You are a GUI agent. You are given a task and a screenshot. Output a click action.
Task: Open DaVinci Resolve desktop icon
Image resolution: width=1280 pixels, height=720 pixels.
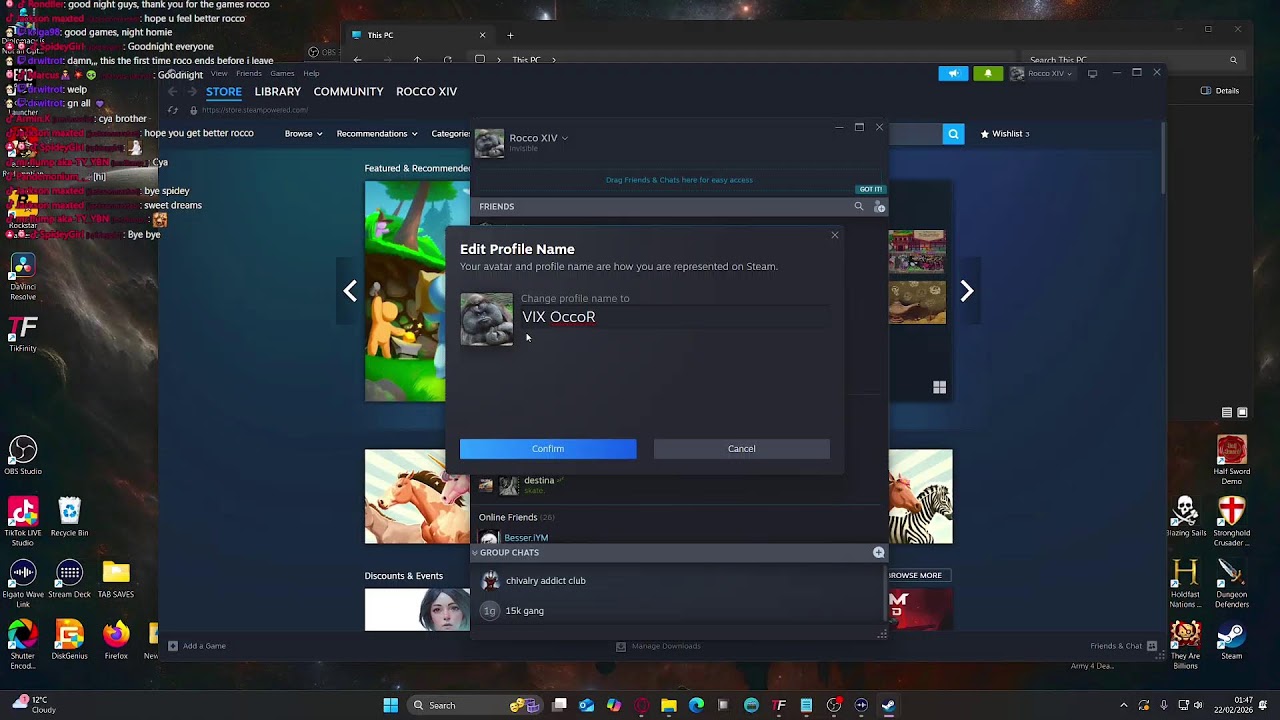[23, 277]
